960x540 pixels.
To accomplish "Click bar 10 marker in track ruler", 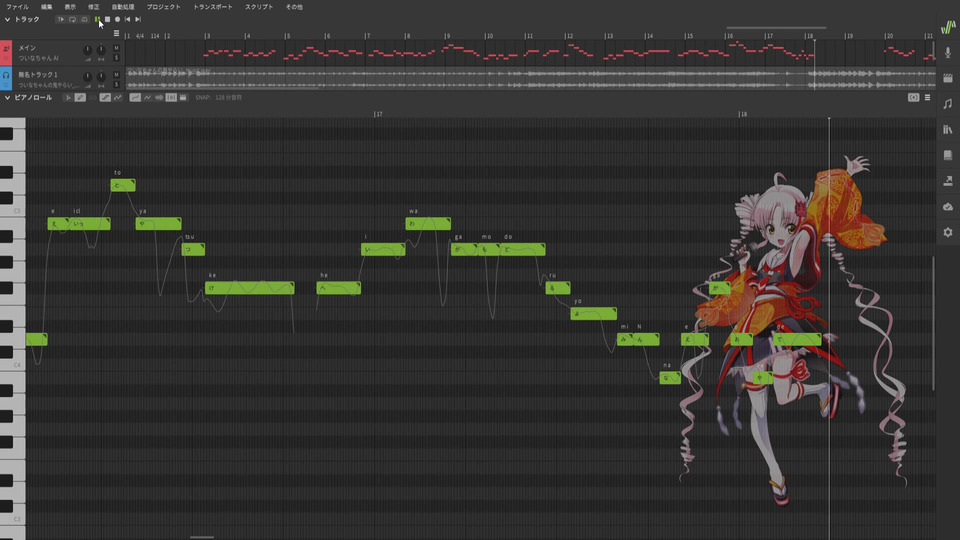I will pyautogui.click(x=489, y=36).
